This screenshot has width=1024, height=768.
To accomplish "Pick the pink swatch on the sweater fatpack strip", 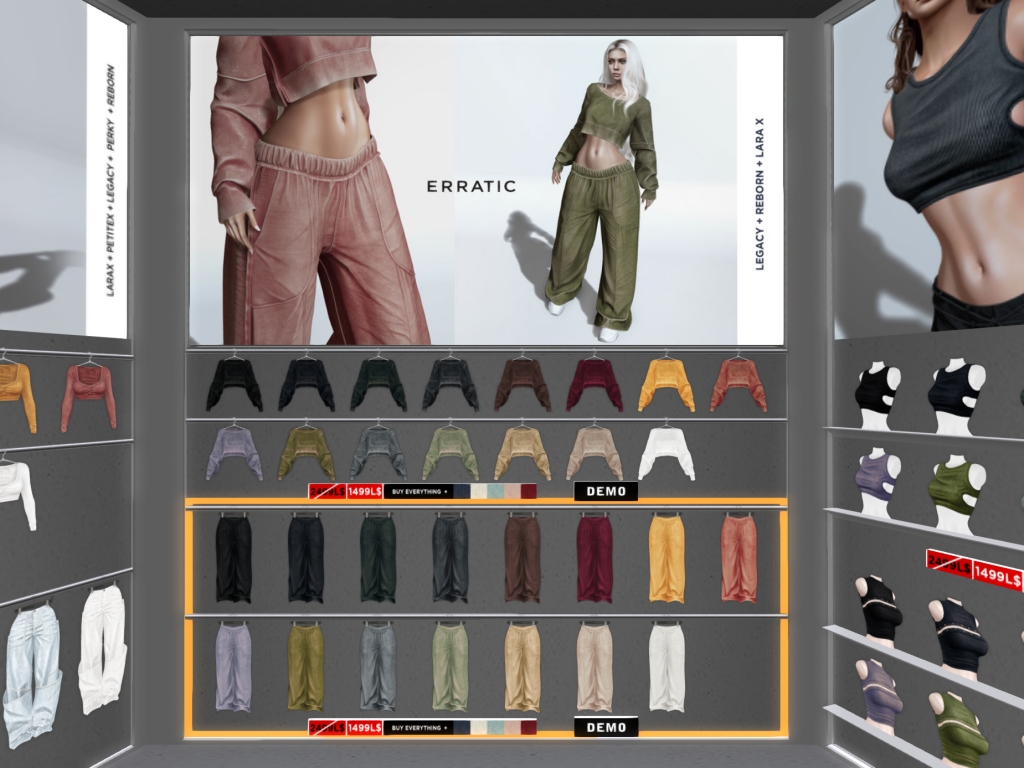I will 511,491.
